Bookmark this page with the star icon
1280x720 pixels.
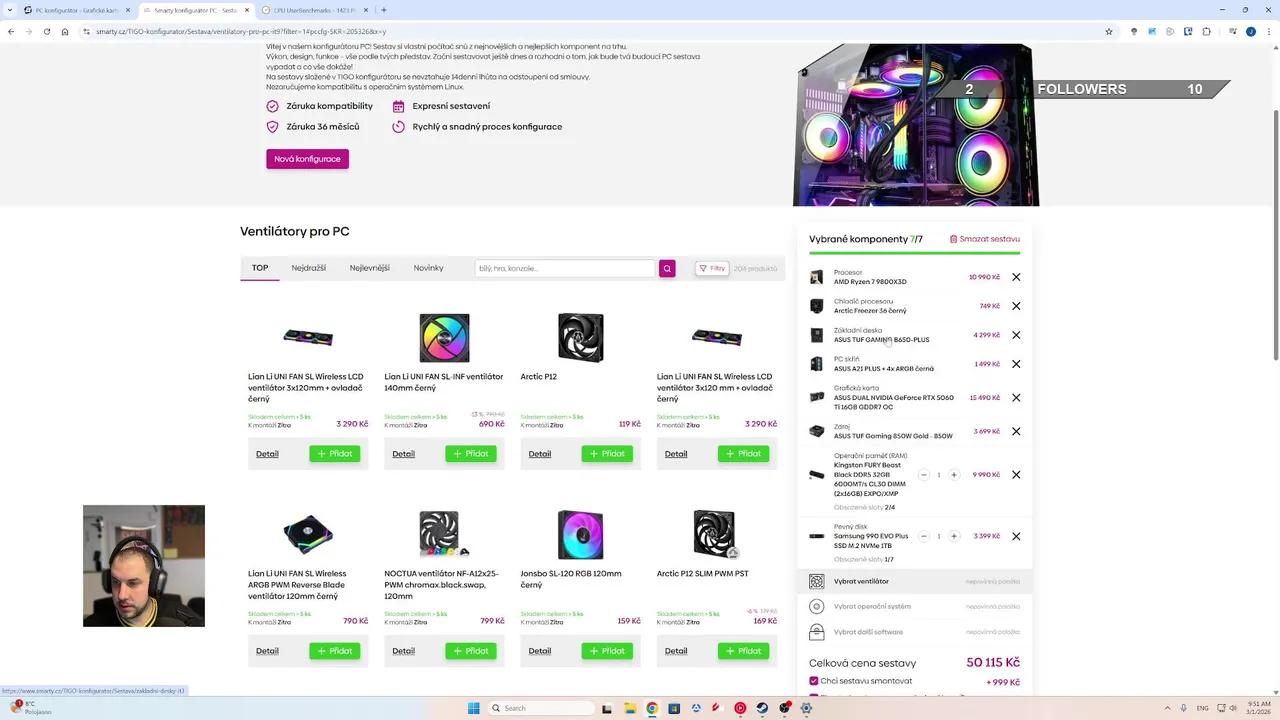pos(1109,31)
